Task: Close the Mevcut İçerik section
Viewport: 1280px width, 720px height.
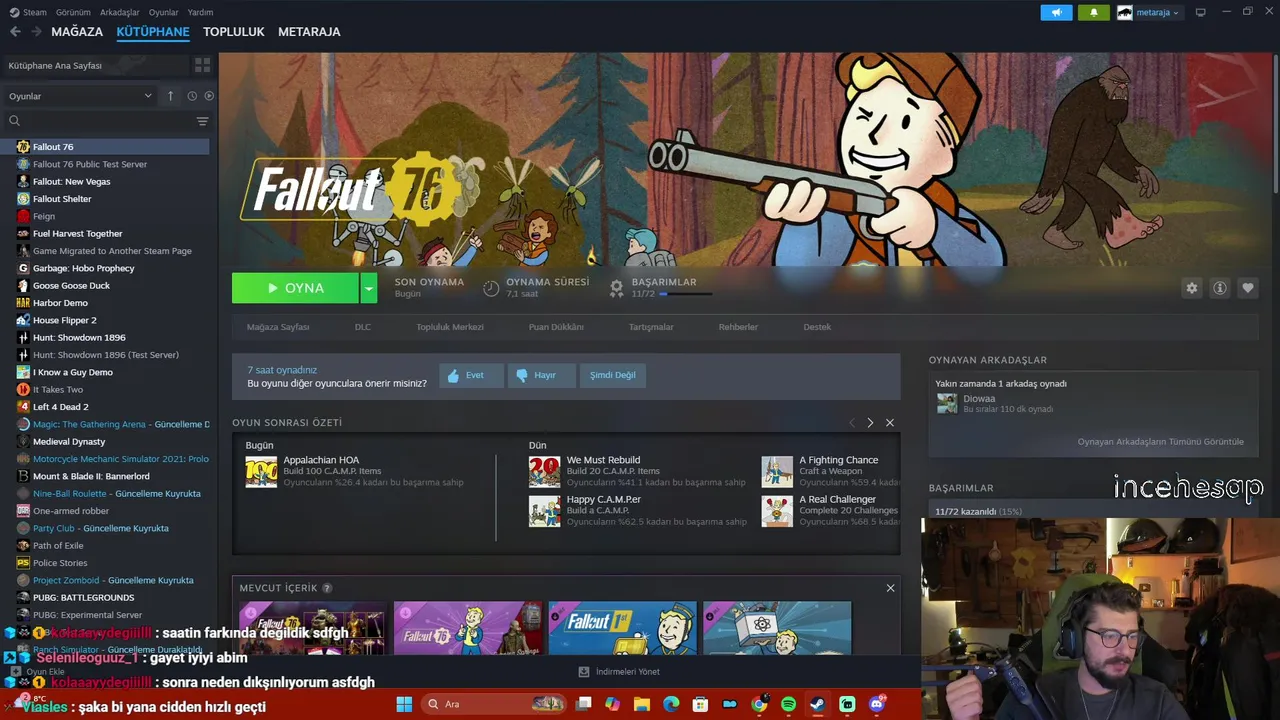Action: pos(890,588)
